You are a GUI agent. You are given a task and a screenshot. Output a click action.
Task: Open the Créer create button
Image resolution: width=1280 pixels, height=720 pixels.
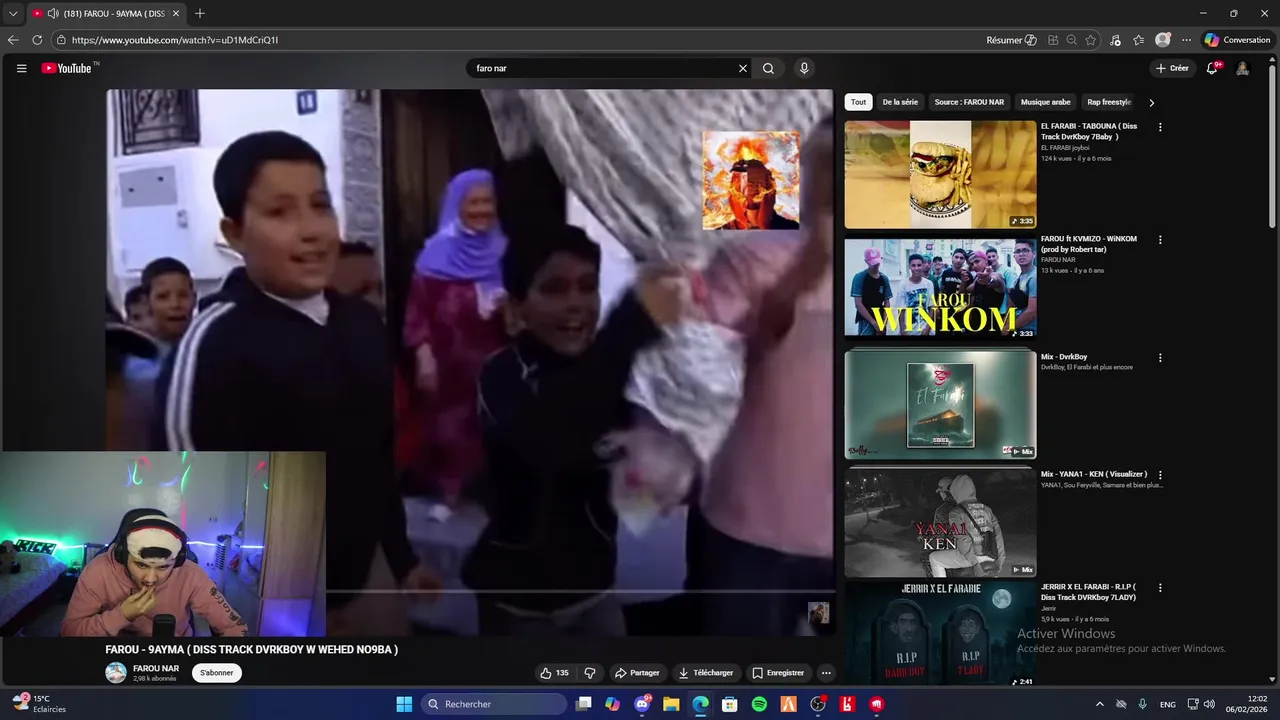point(1172,68)
